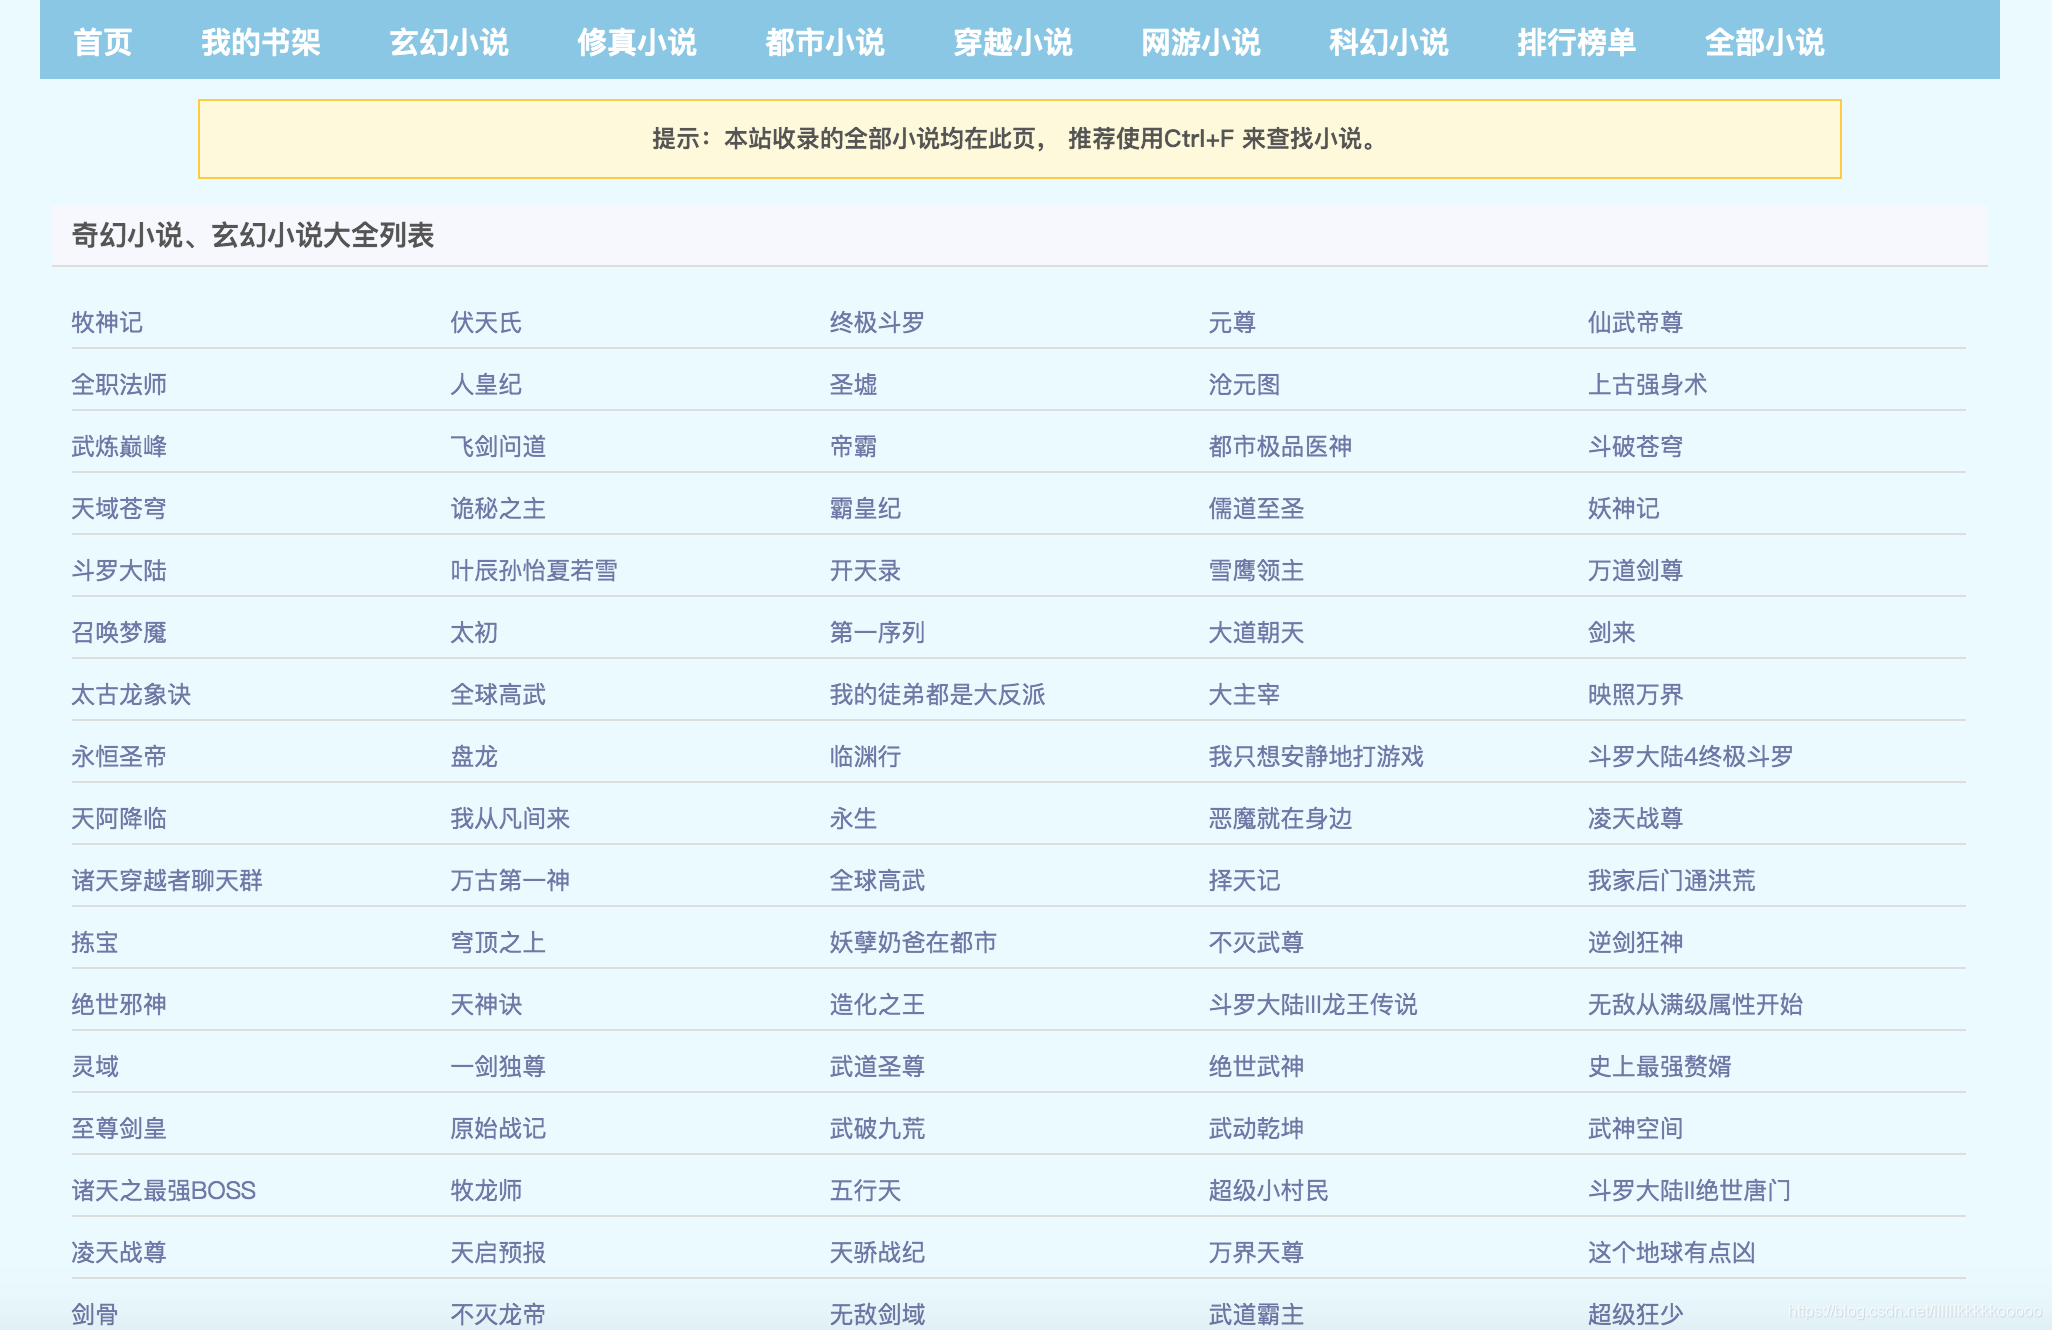Click the 诸天穿越者聊天群 link
Image resolution: width=2052 pixels, height=1330 pixels.
point(167,880)
